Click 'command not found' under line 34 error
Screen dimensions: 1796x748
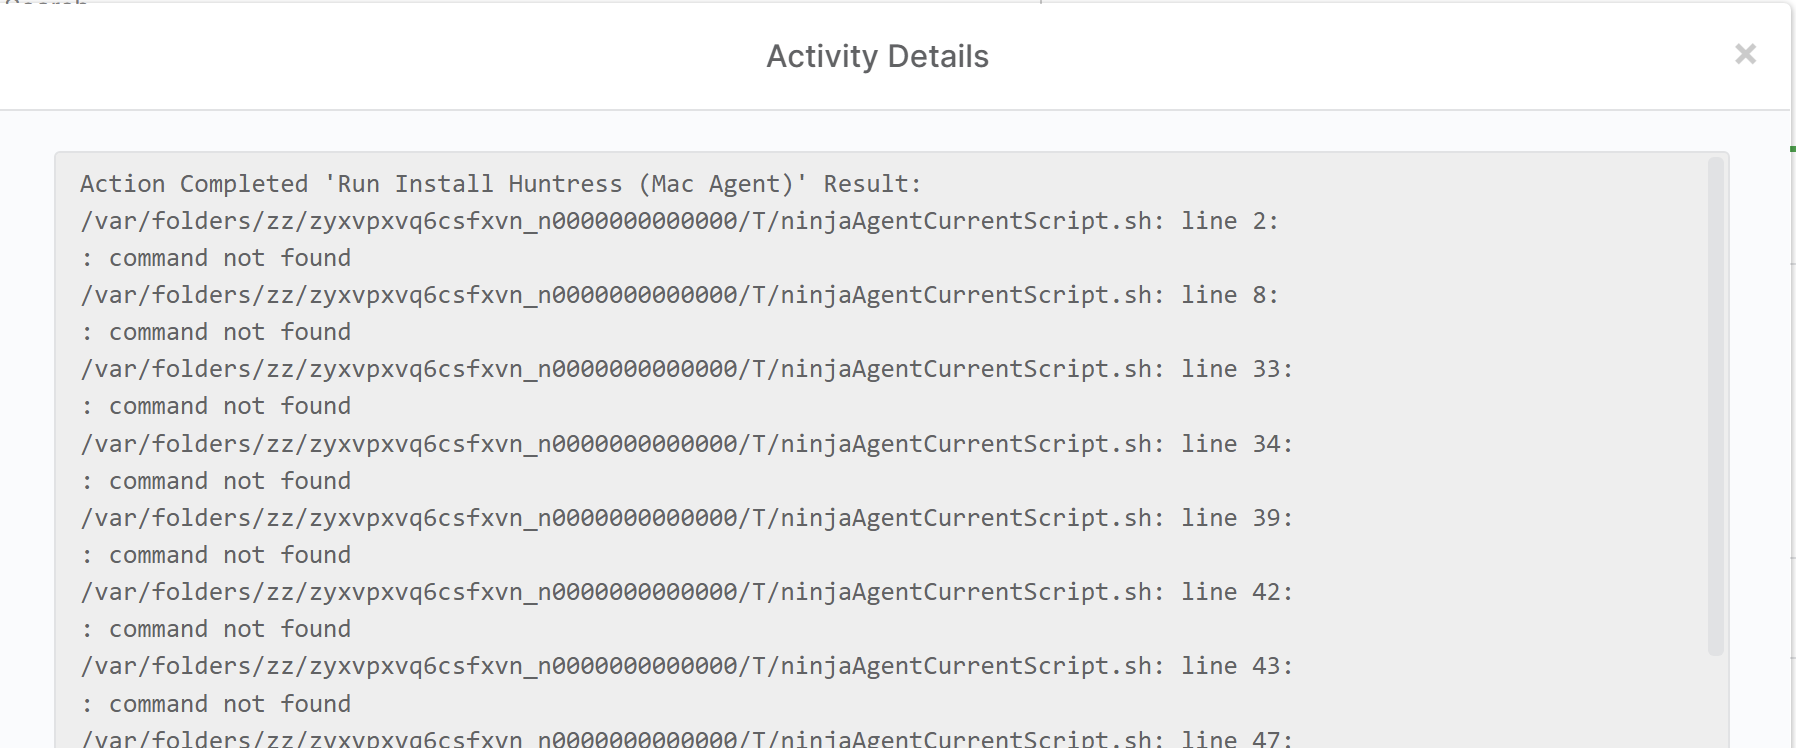[x=229, y=481]
